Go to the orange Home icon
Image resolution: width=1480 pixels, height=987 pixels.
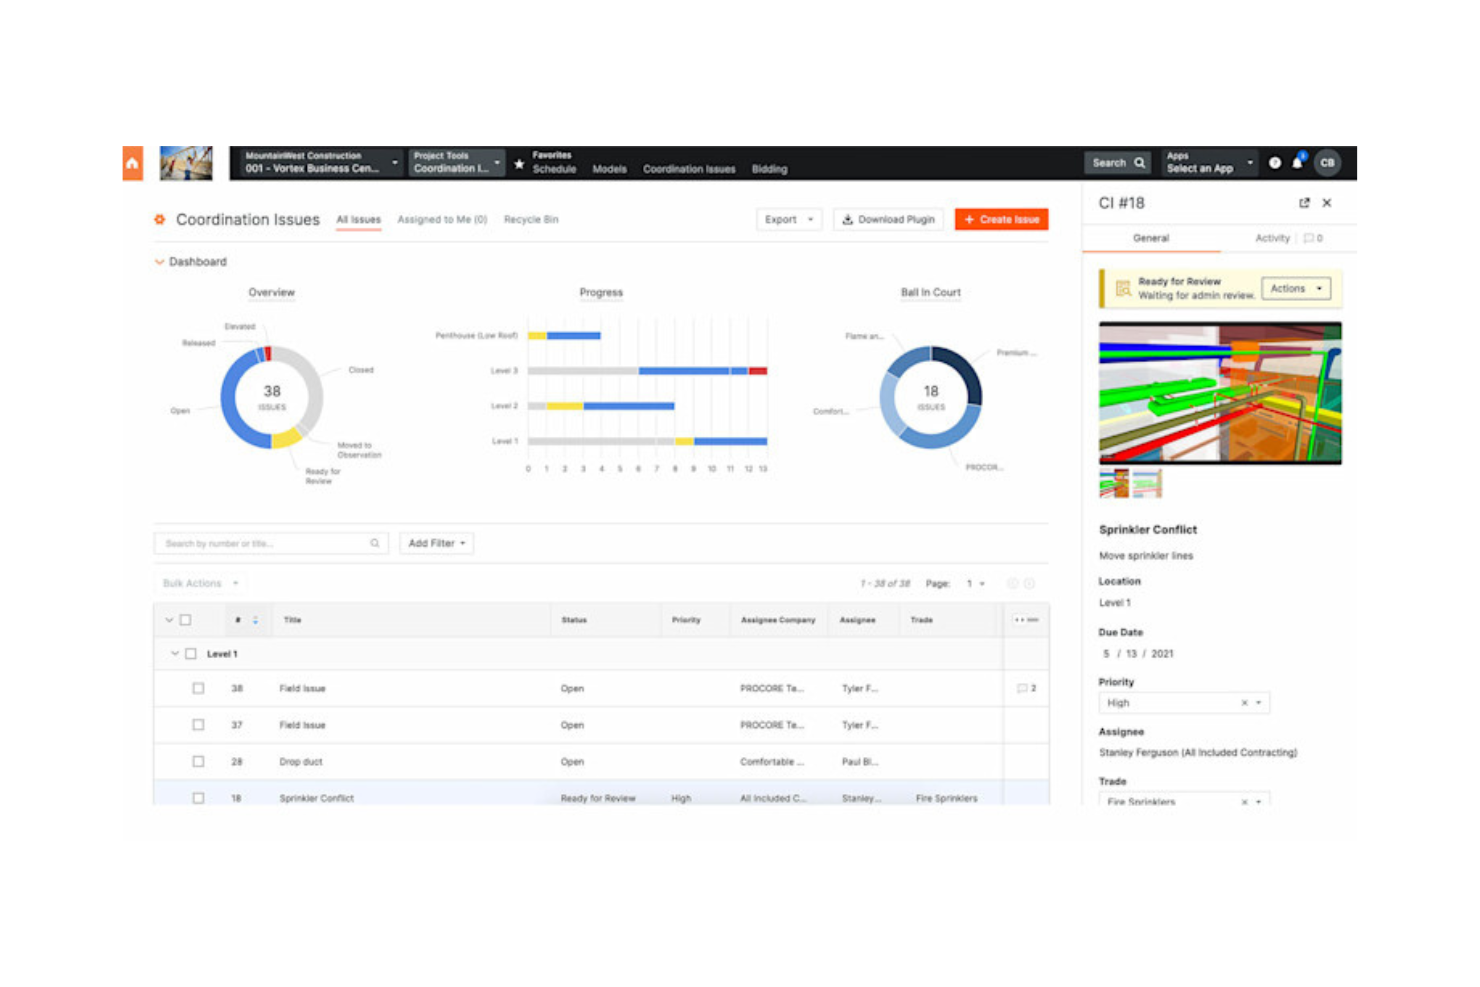[x=132, y=163]
